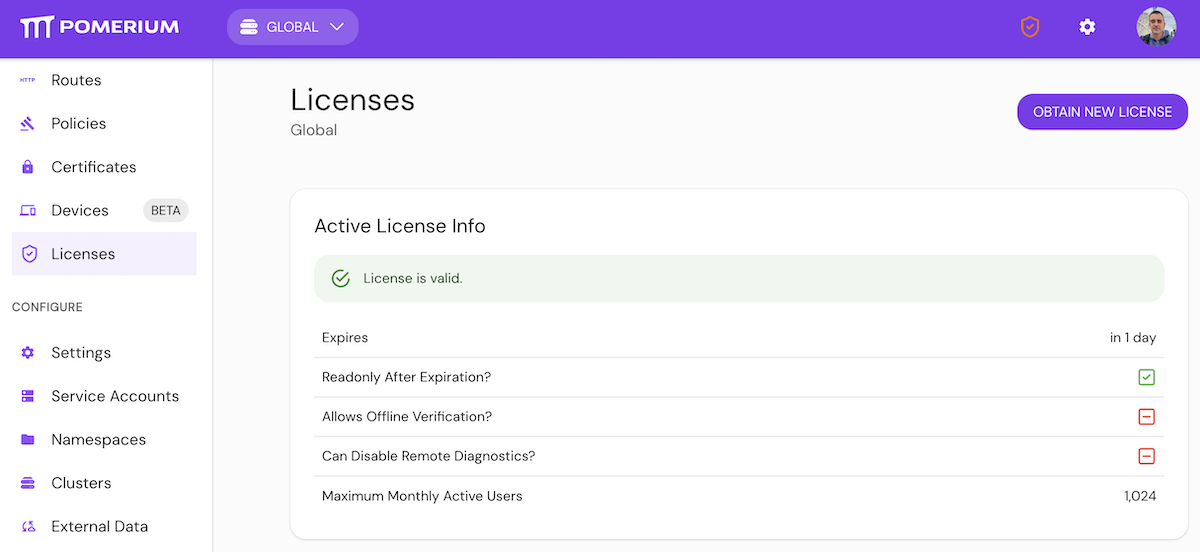Click the 'Expires' row label
This screenshot has width=1200, height=552.
tap(345, 338)
